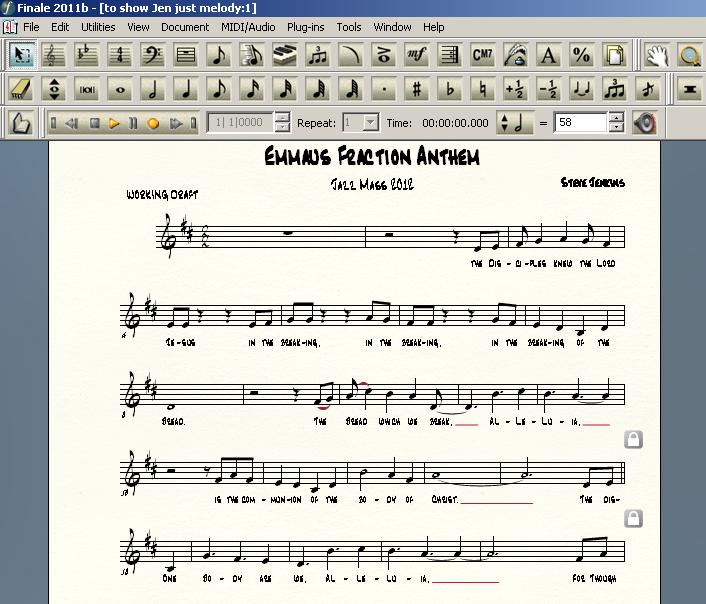706x604 pixels.
Task: Choose the Staff tool with treble clef
Action: (x=54, y=55)
